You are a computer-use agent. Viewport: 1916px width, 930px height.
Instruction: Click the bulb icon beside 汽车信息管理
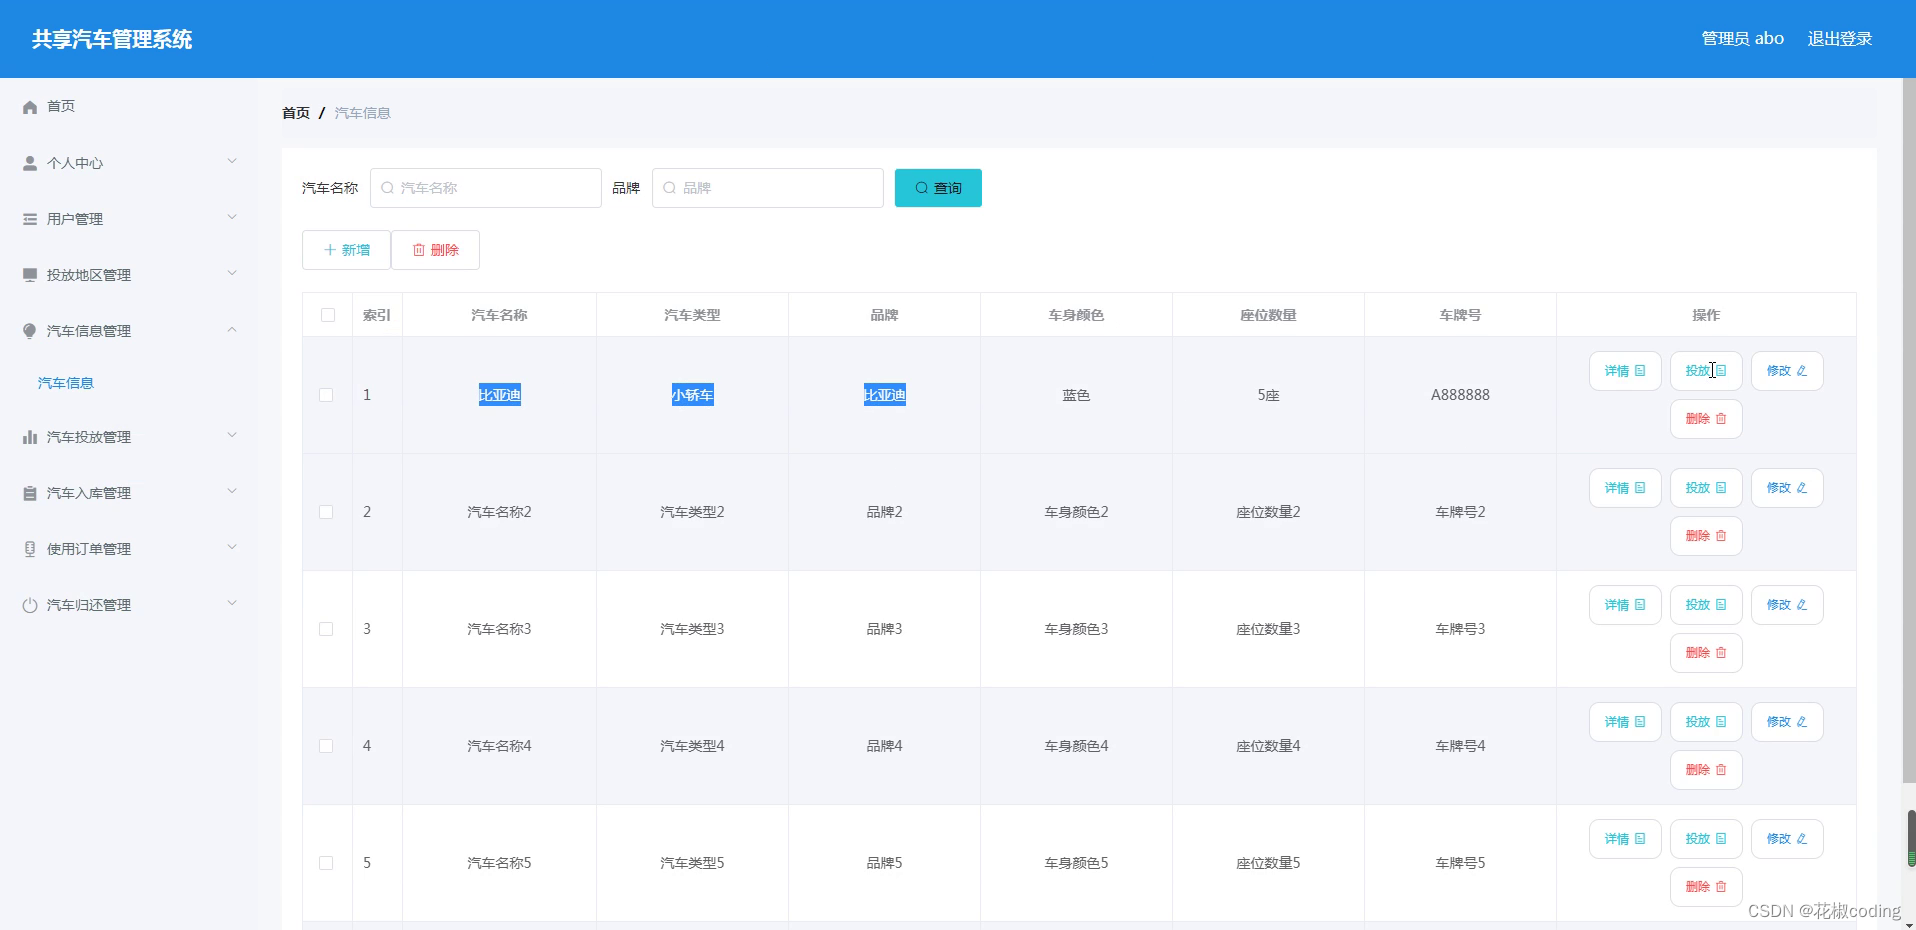pyautogui.click(x=30, y=331)
